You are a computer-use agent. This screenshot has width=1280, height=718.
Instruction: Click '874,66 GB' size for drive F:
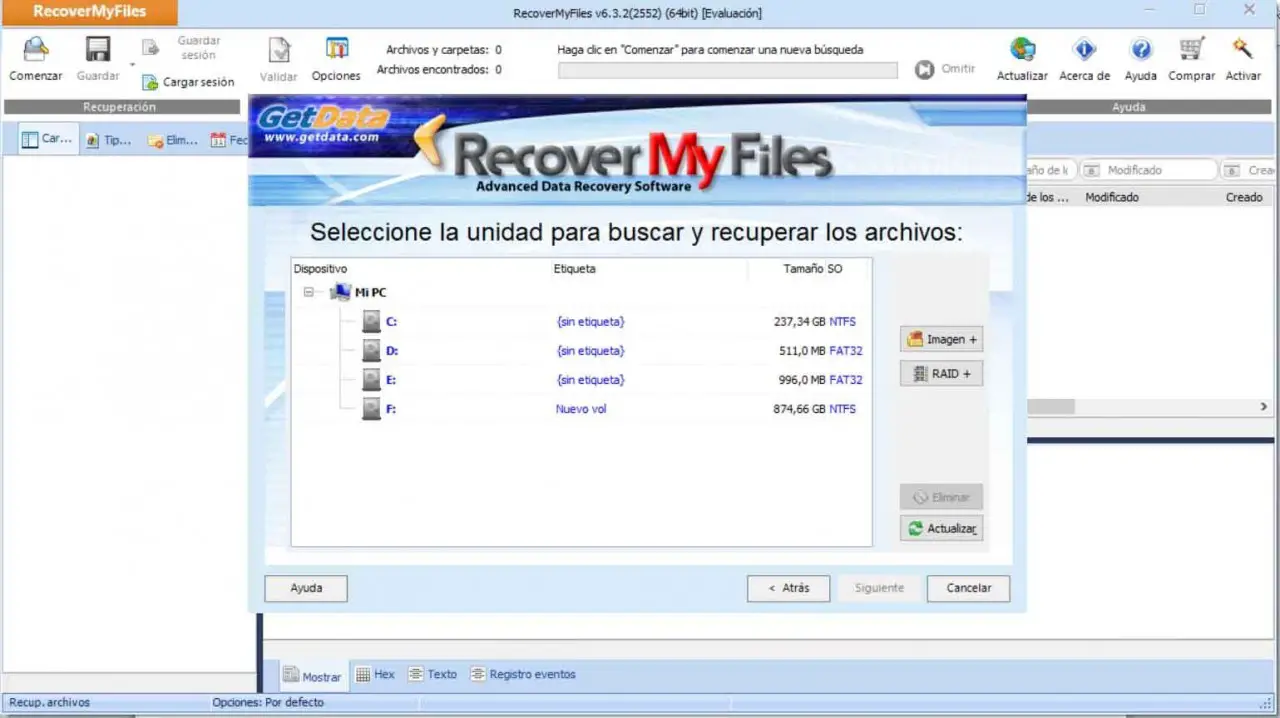point(799,408)
